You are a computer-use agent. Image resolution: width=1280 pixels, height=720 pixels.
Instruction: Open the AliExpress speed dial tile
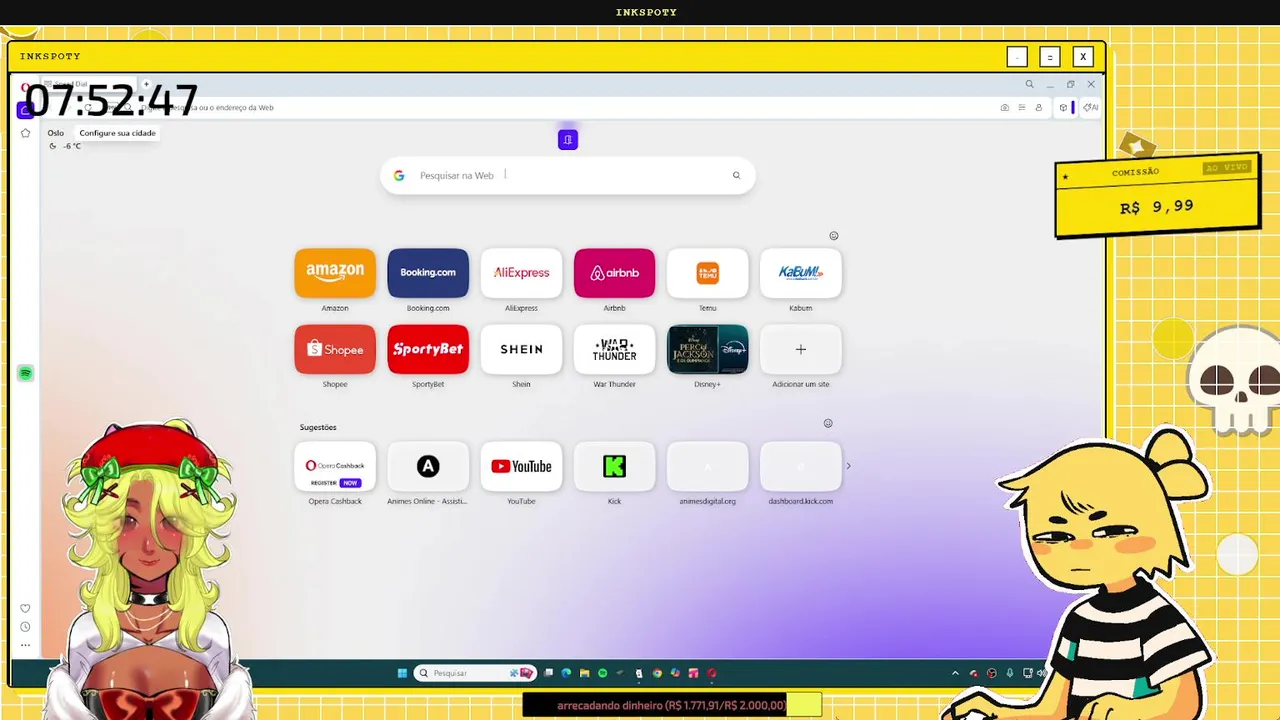521,273
